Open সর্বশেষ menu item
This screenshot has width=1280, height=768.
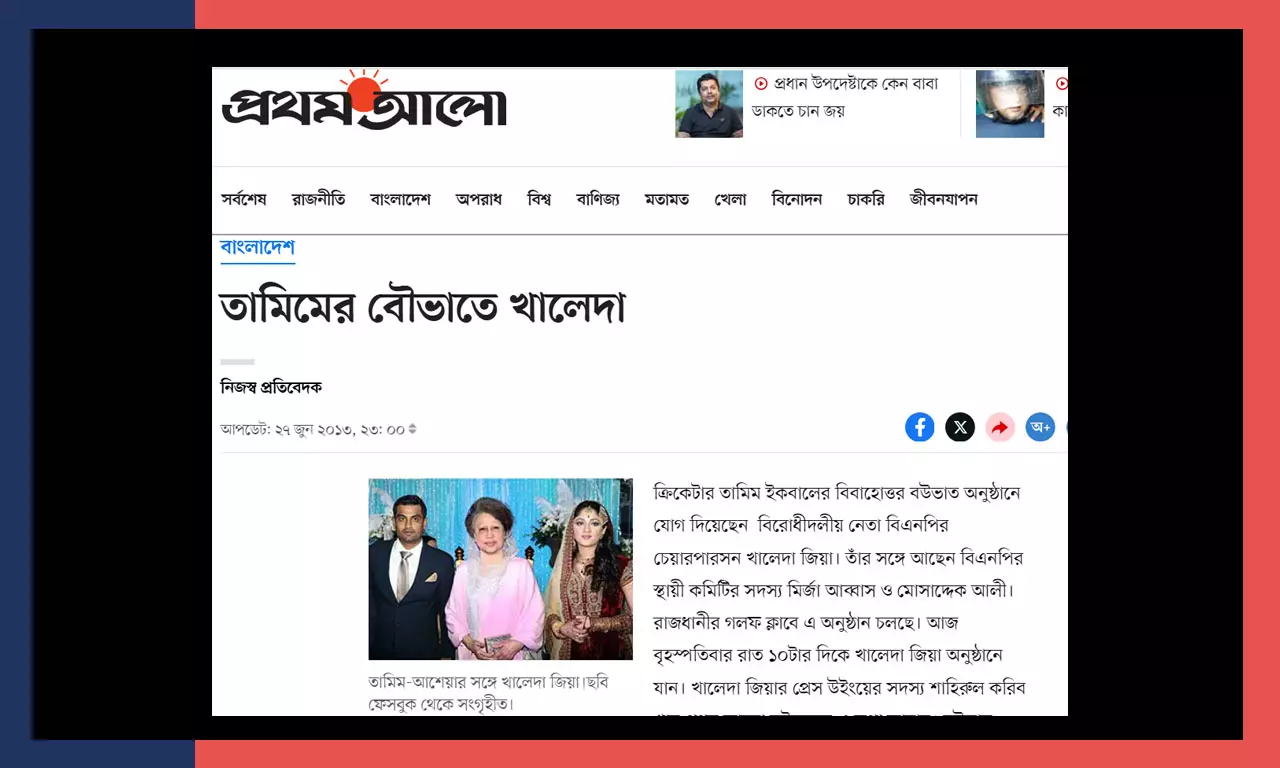coord(244,199)
